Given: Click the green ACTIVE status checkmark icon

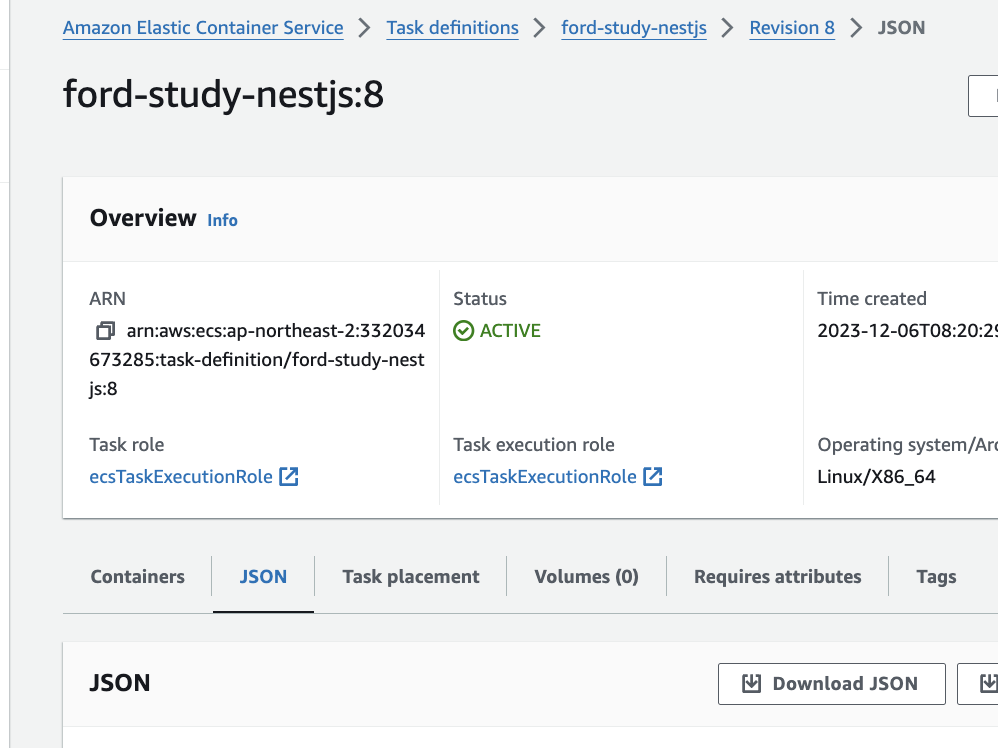Looking at the screenshot, I should click(x=463, y=331).
